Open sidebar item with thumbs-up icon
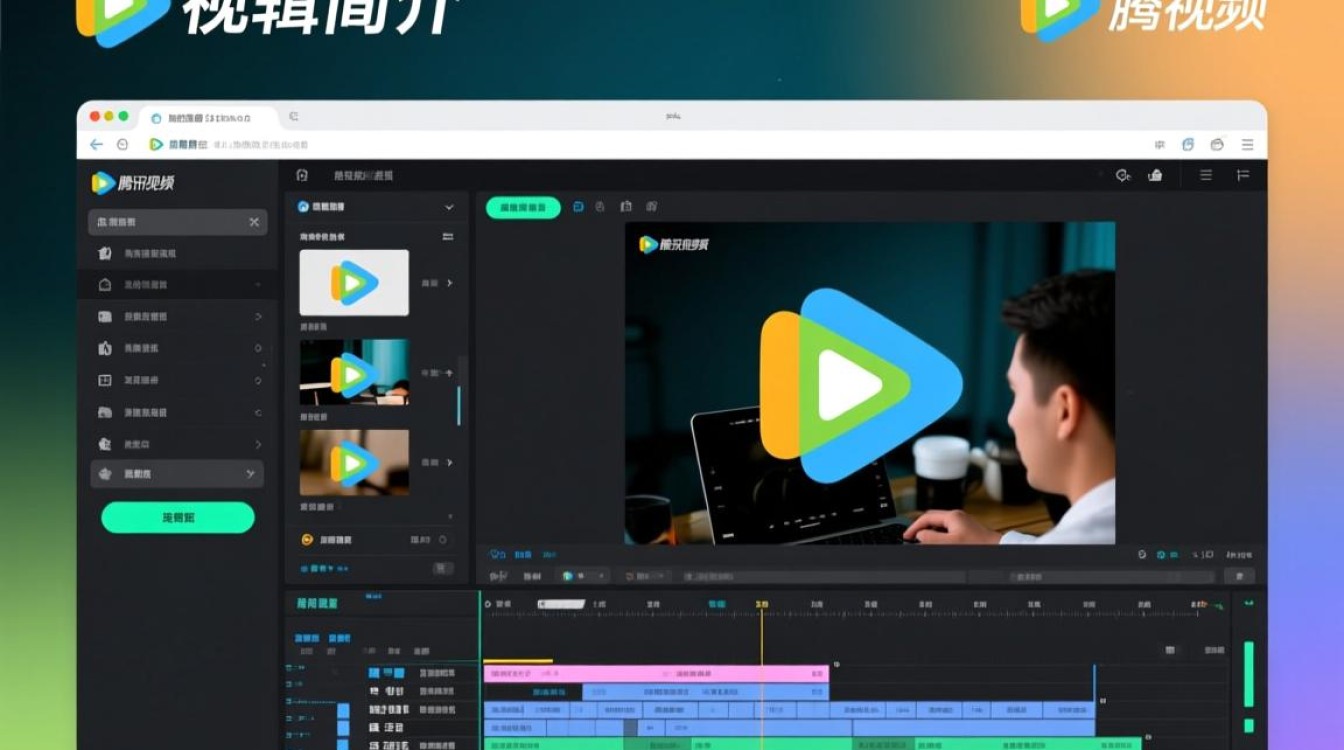 coord(177,349)
